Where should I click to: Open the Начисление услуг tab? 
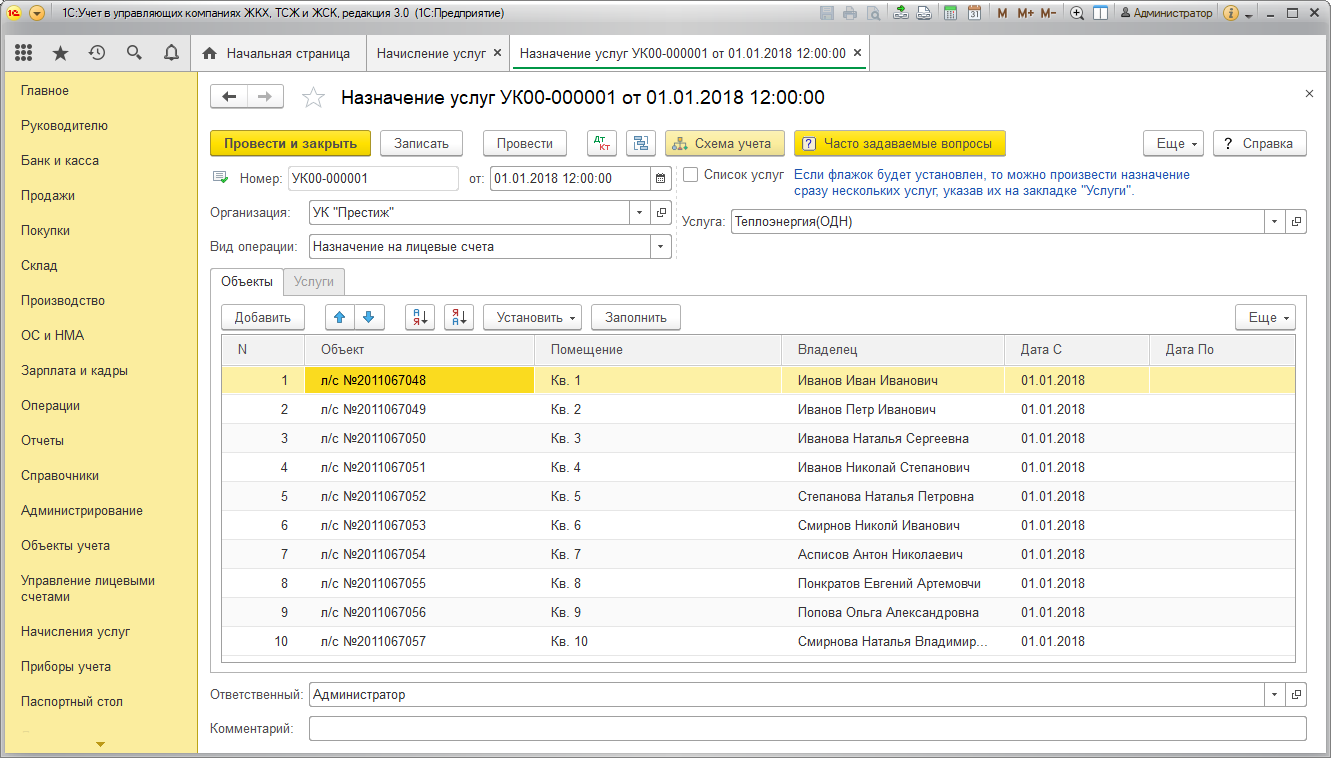point(430,53)
